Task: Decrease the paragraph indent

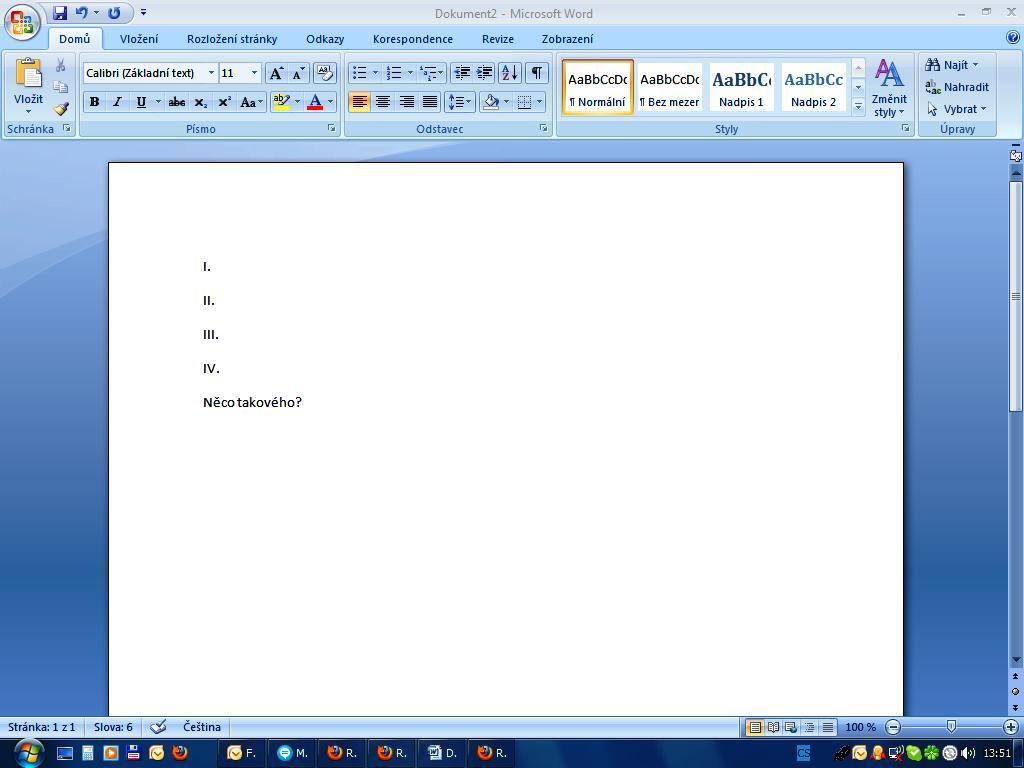Action: click(462, 73)
